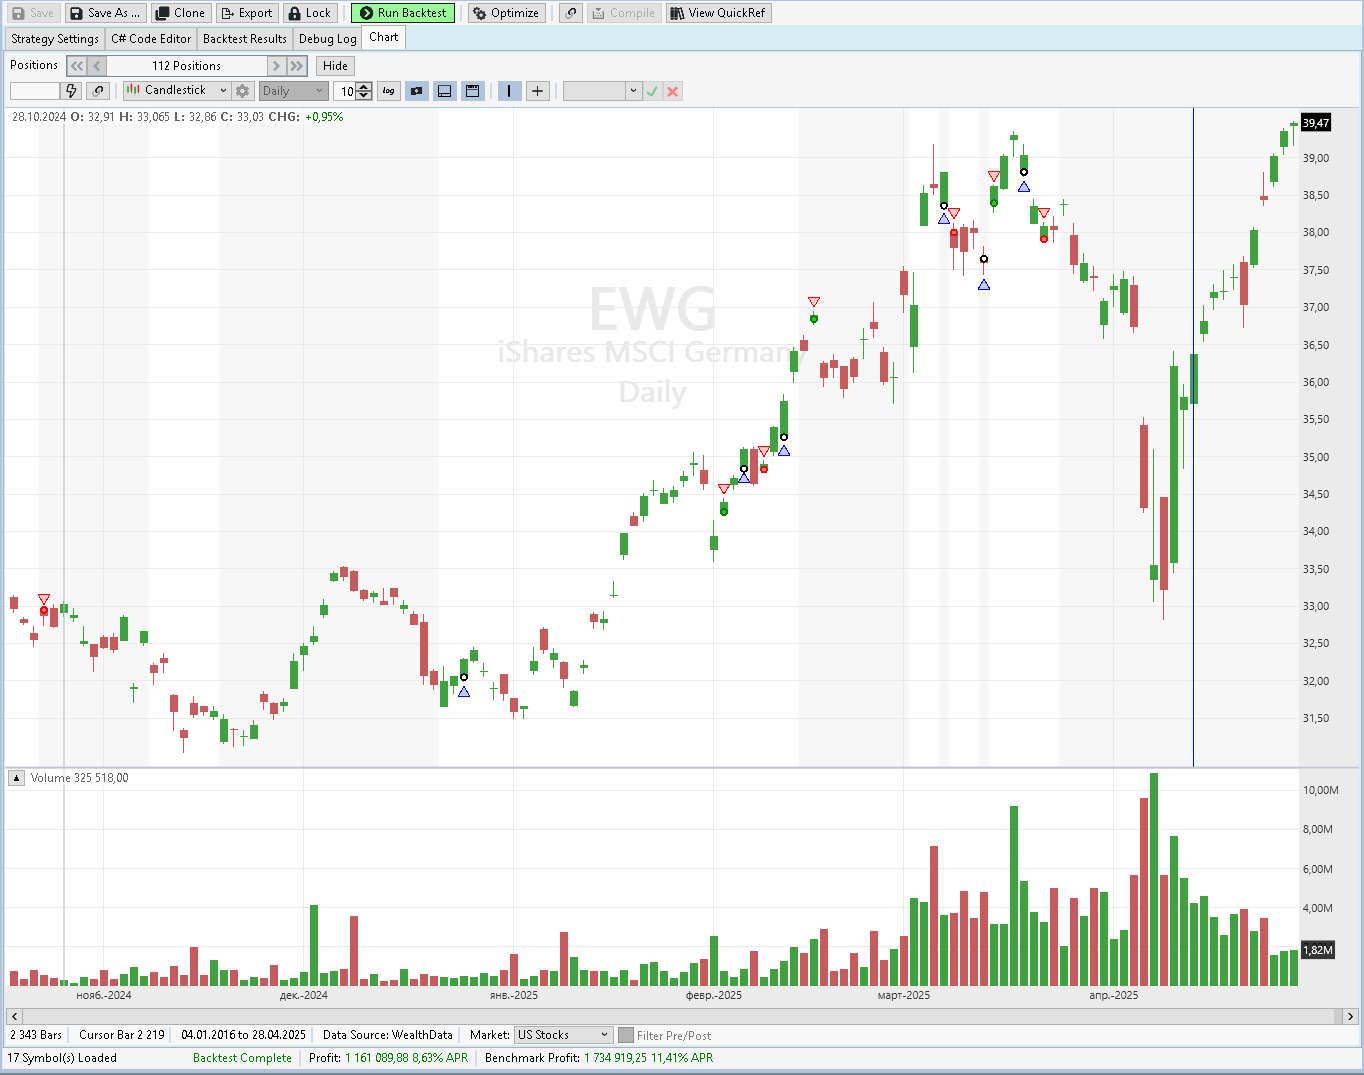Open the Market US Stocks dropdown
The image size is (1364, 1075).
[x=563, y=1035]
